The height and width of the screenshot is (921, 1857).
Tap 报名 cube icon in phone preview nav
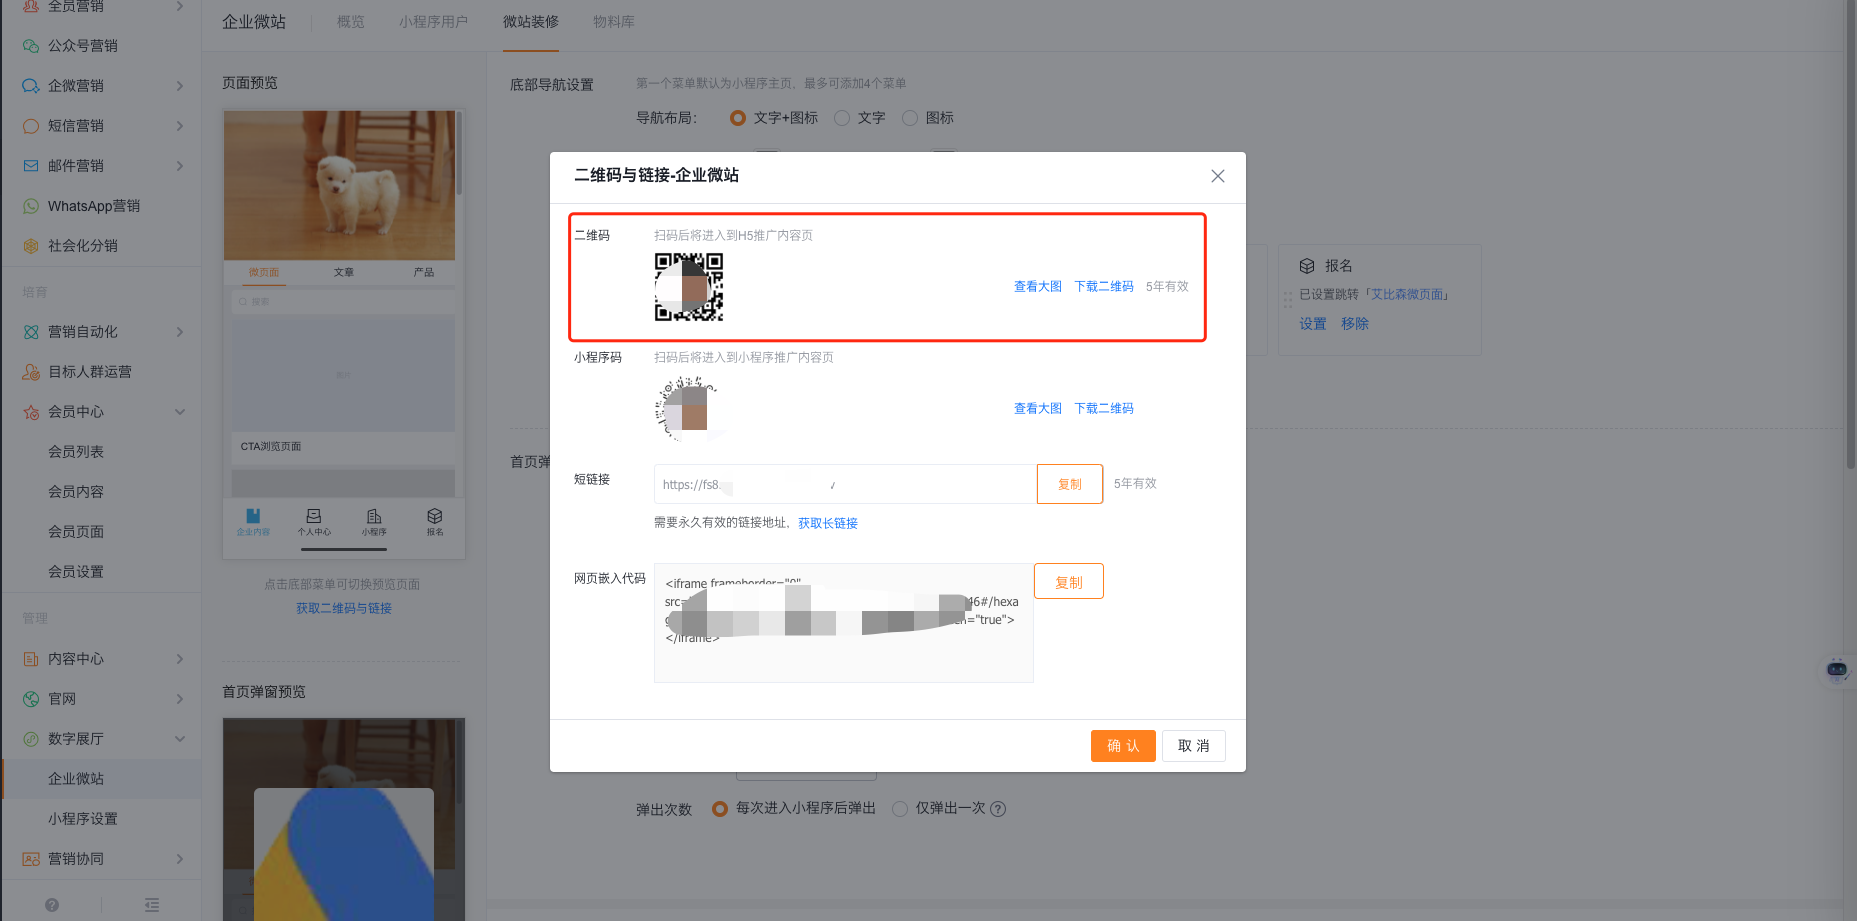(435, 516)
